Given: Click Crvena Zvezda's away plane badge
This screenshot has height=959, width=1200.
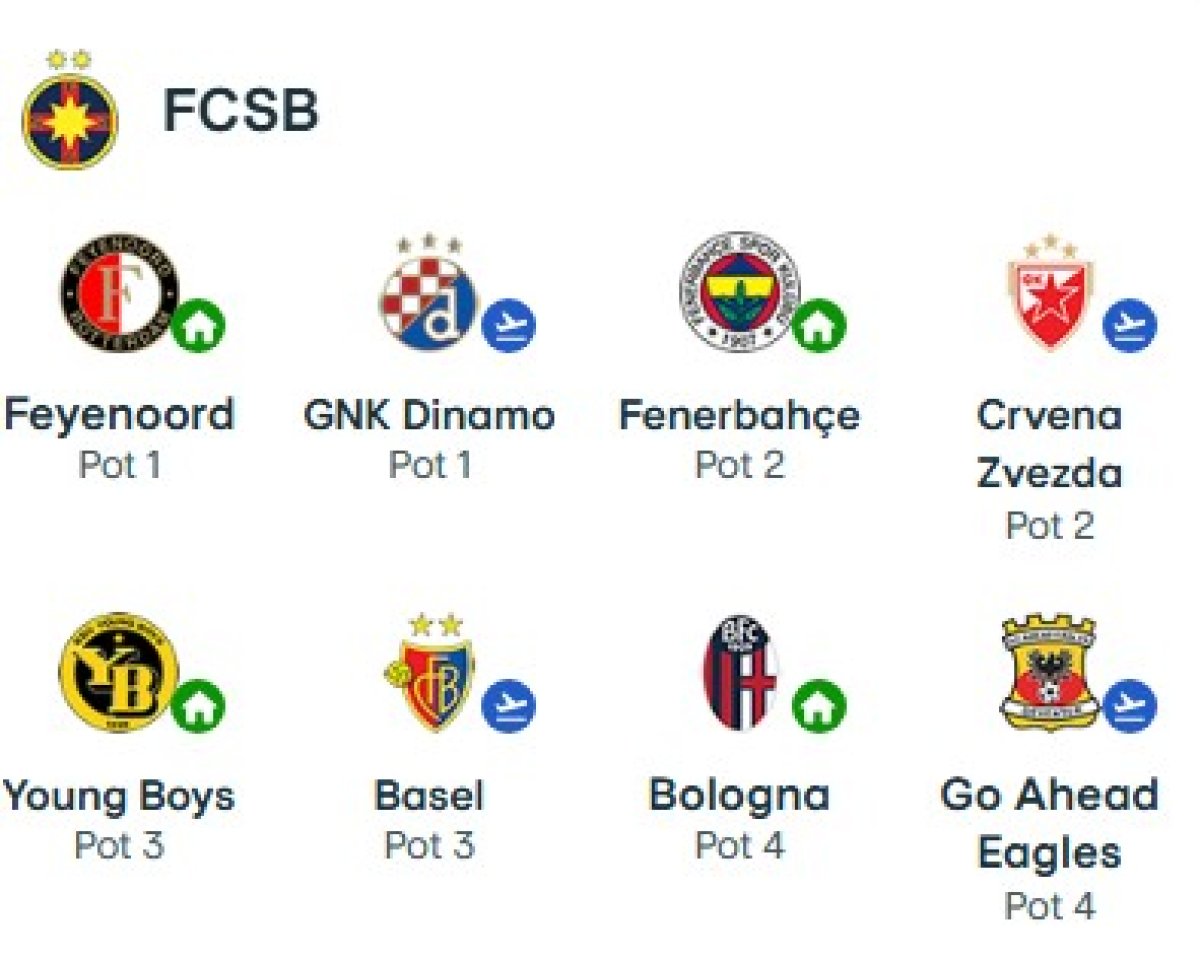Looking at the screenshot, I should click(1130, 325).
